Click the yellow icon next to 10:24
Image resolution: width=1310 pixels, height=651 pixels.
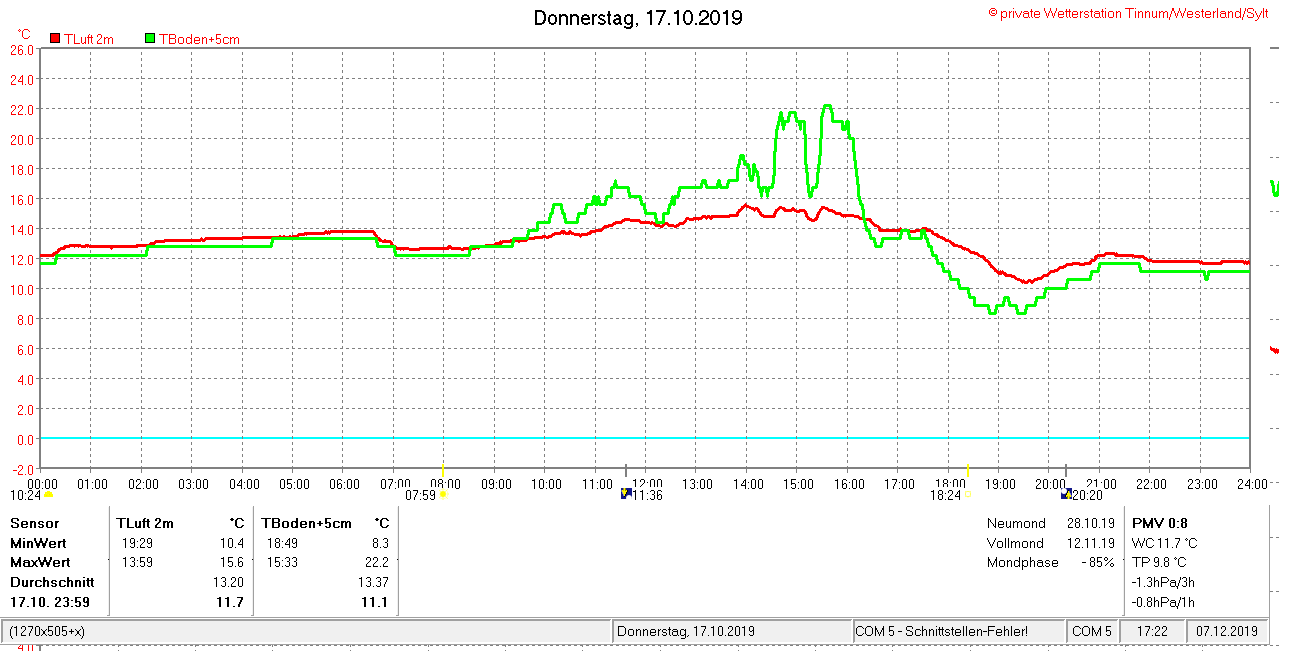click(x=48, y=494)
